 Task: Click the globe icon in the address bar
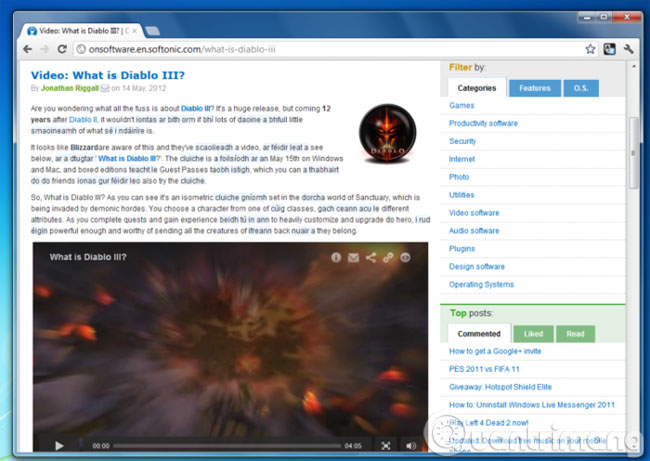tap(81, 49)
